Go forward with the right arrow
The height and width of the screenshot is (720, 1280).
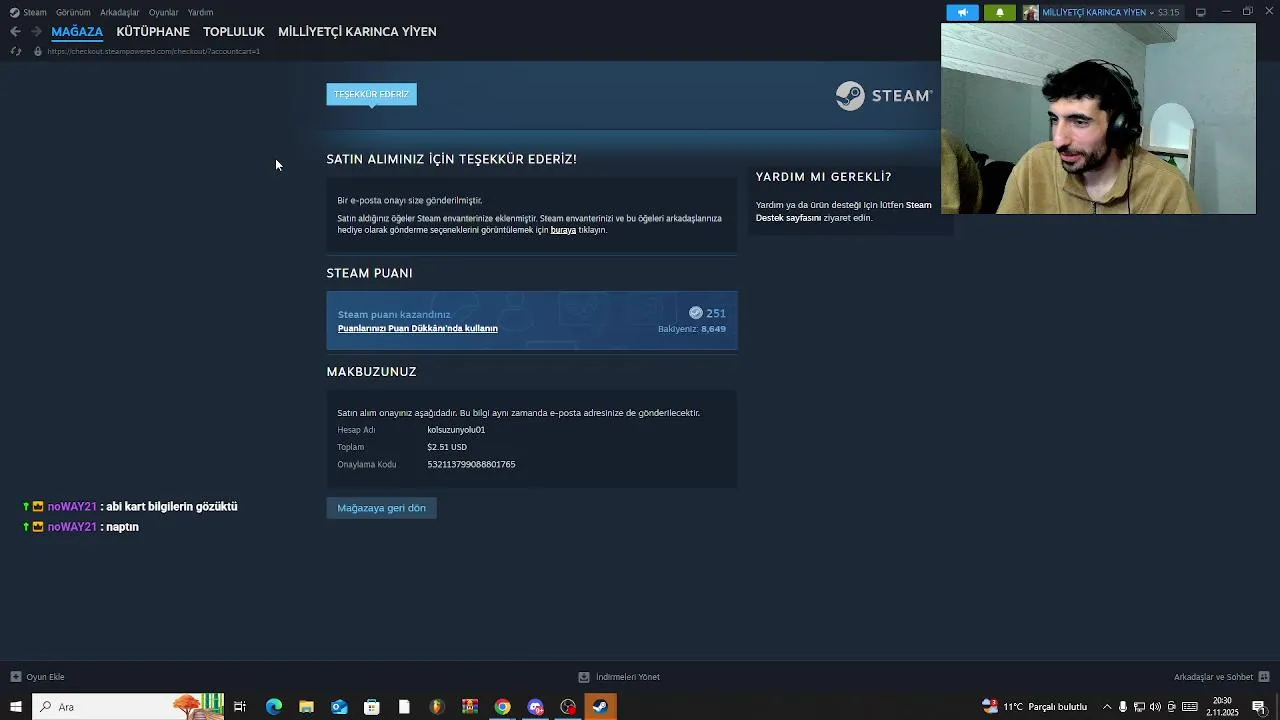(36, 32)
